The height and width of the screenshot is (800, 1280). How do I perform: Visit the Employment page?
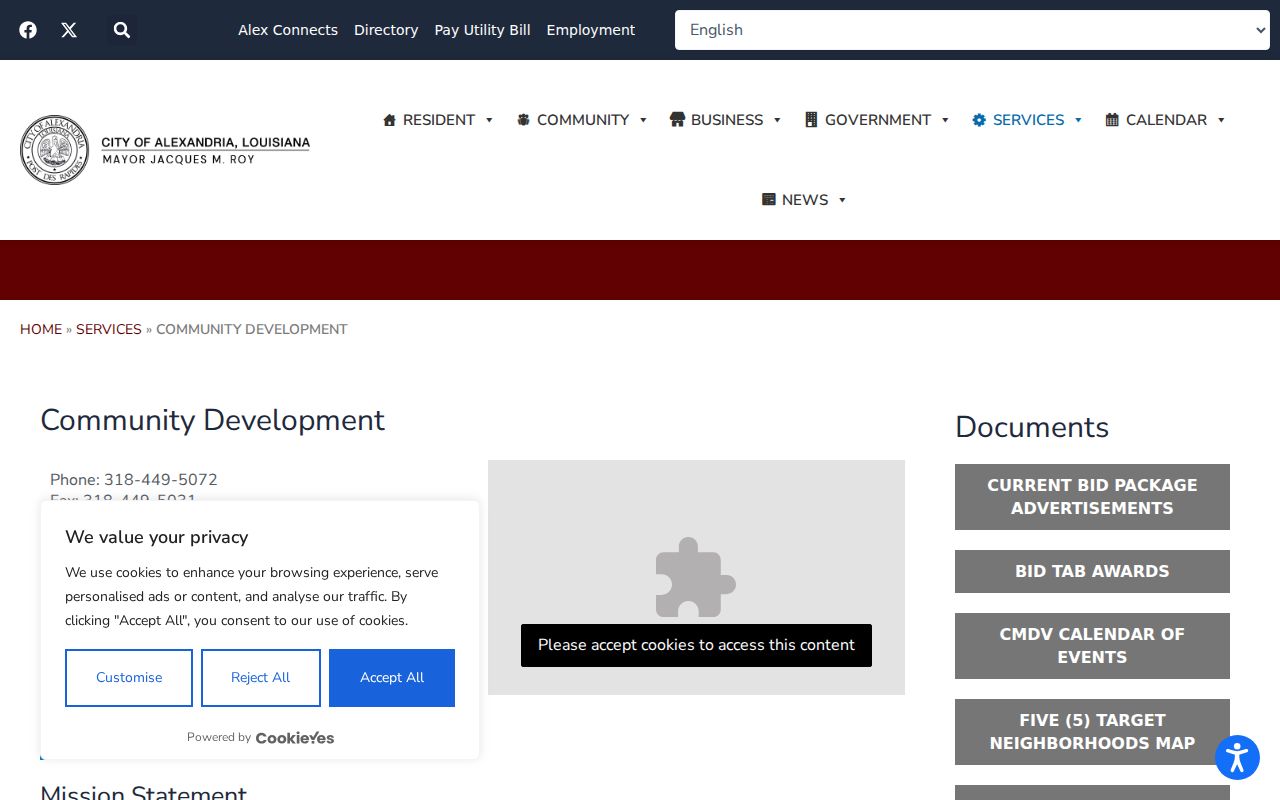[591, 30]
